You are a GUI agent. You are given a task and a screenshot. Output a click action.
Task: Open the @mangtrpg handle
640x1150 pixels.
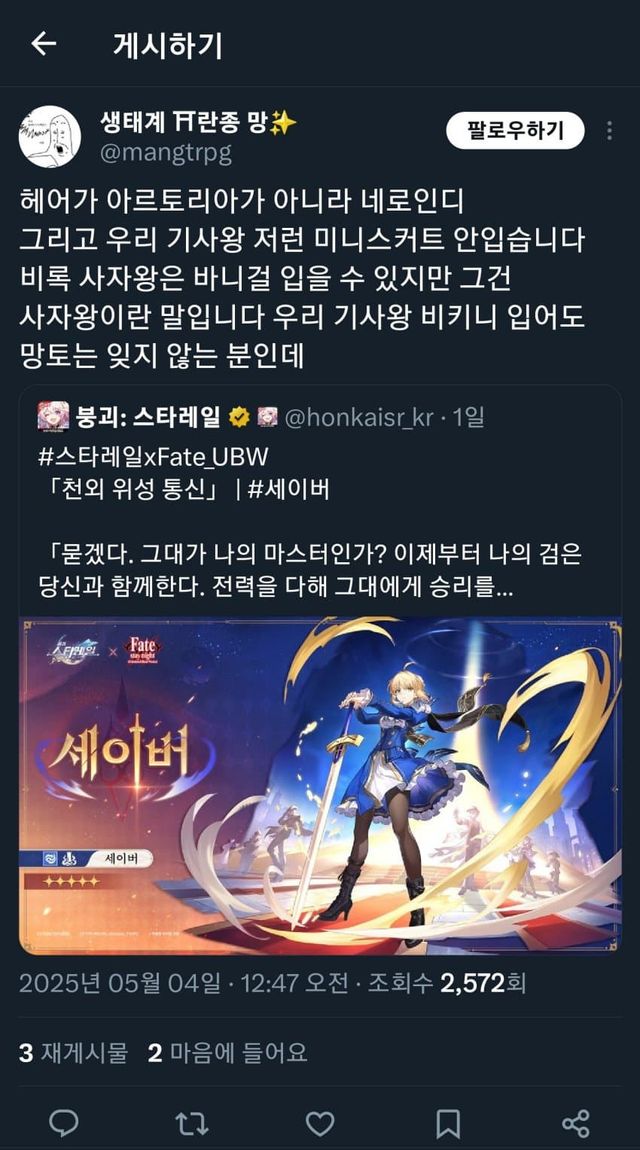click(166, 153)
